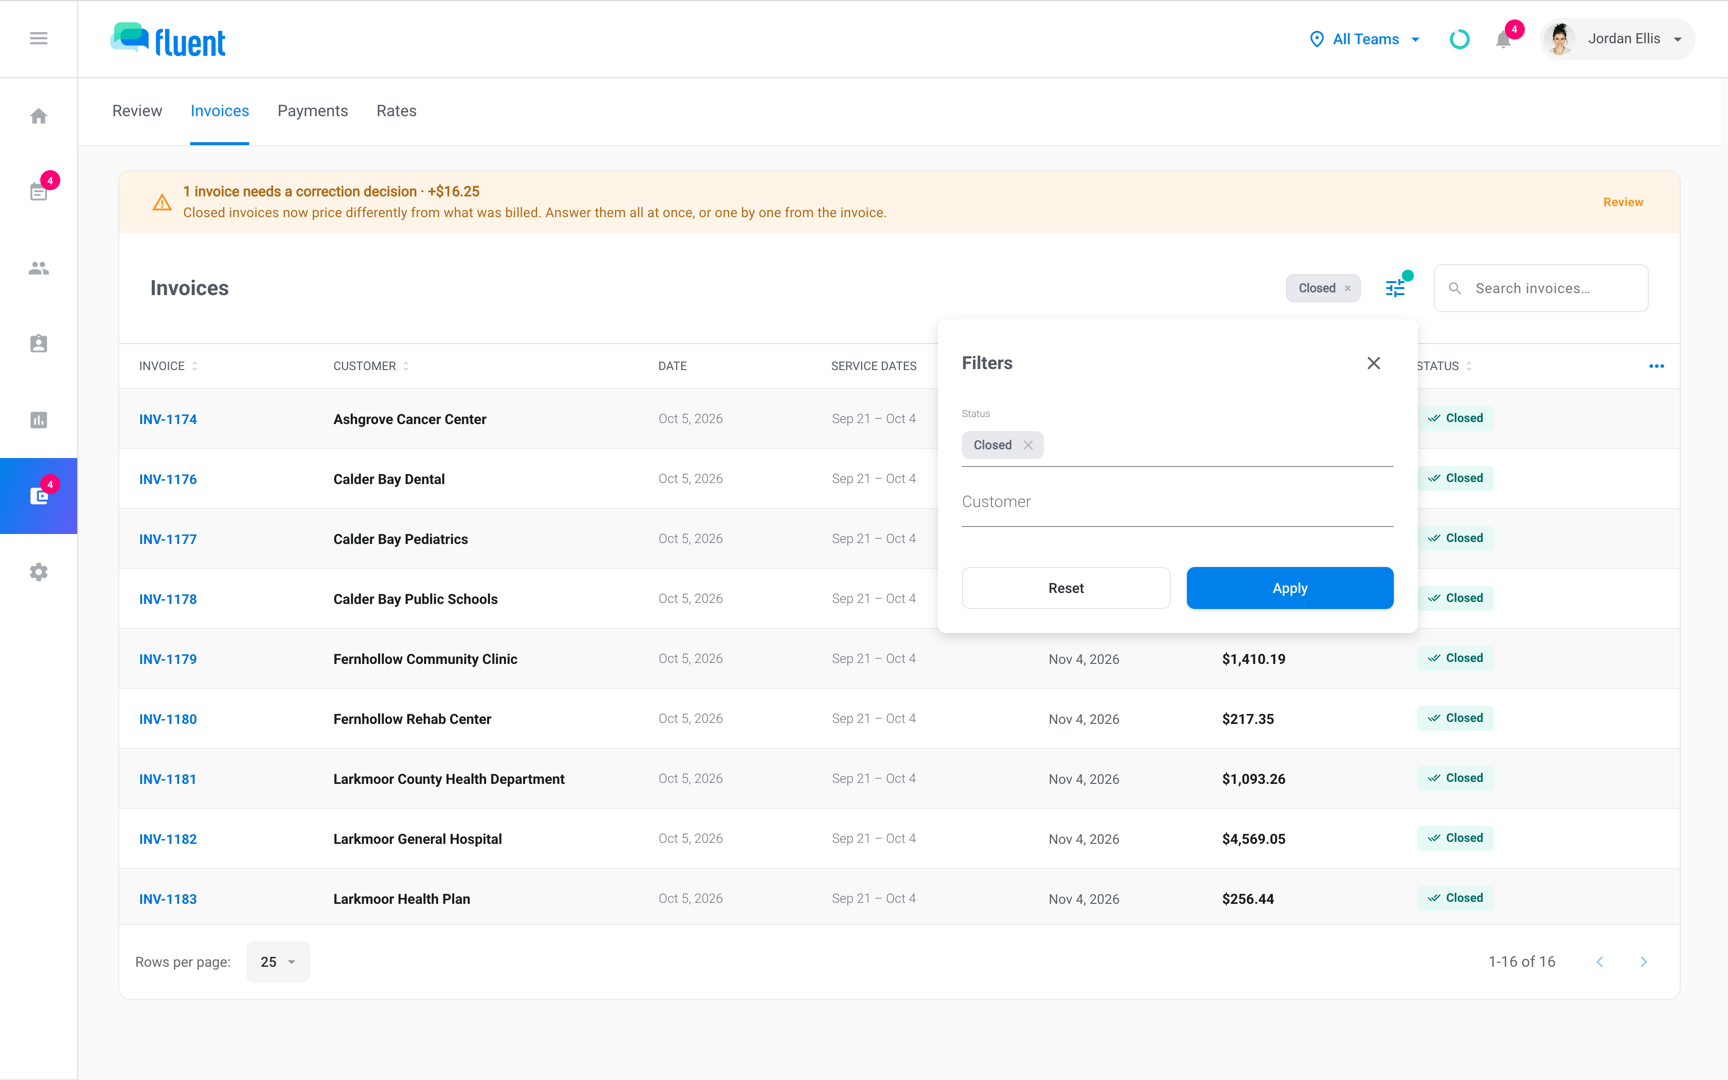1728x1080 pixels.
Task: Click the Review link in the banner
Action: pos(1622,202)
